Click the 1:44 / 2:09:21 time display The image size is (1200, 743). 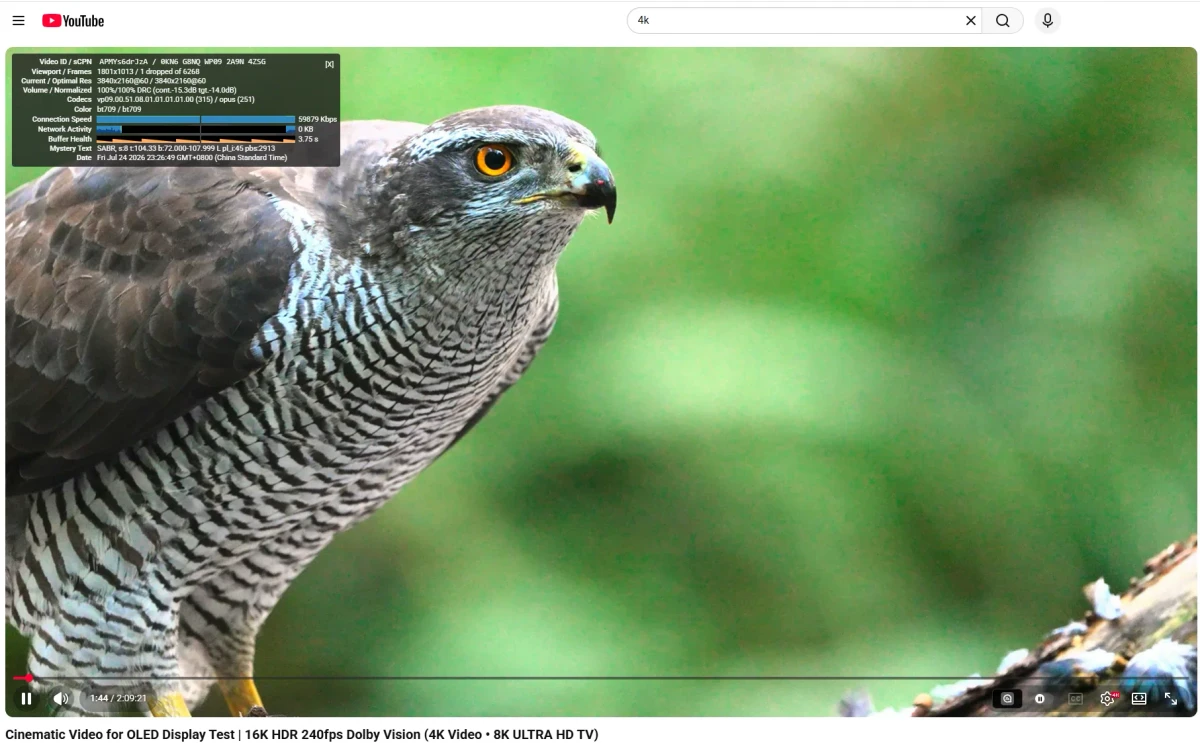[118, 698]
